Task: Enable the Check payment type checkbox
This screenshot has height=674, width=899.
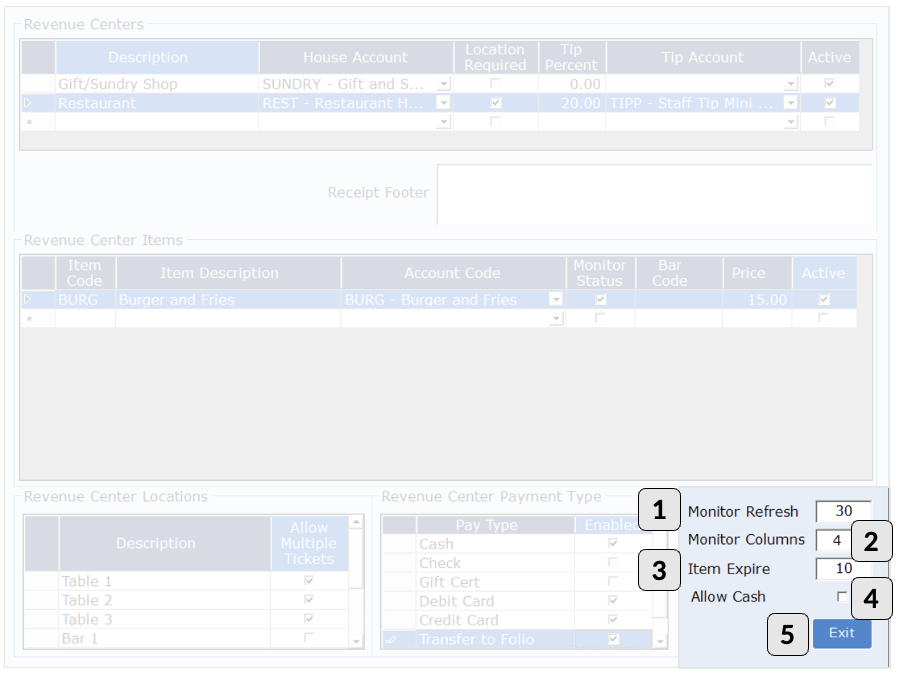Action: pyautogui.click(x=613, y=563)
